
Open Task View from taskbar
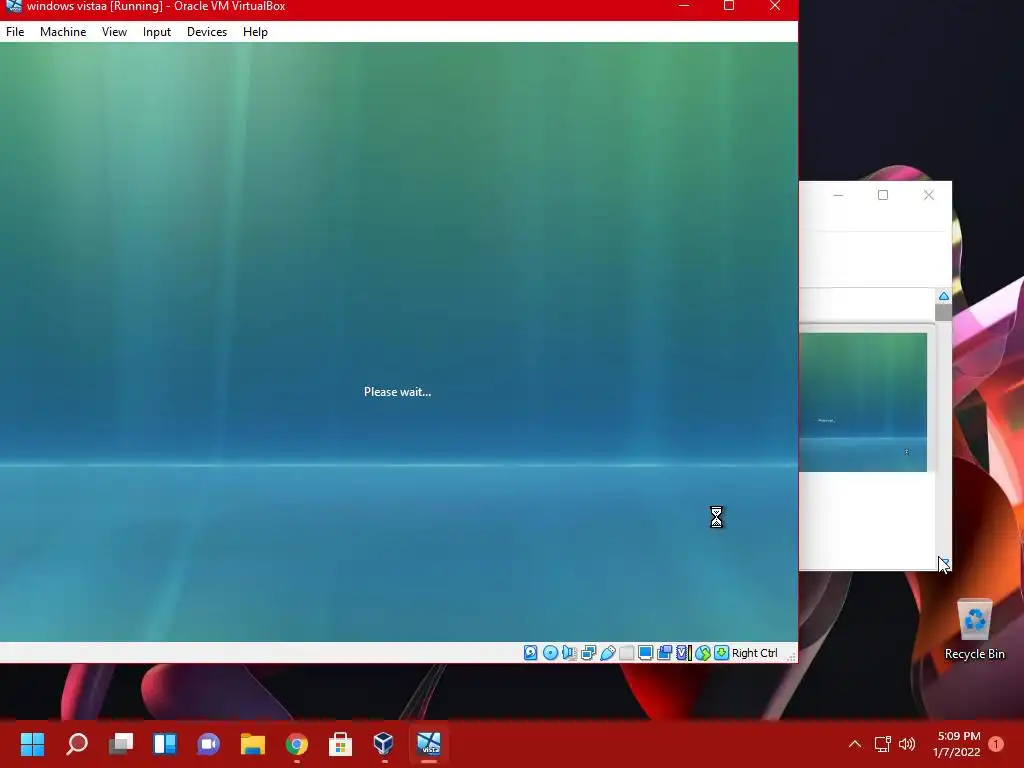(x=121, y=744)
